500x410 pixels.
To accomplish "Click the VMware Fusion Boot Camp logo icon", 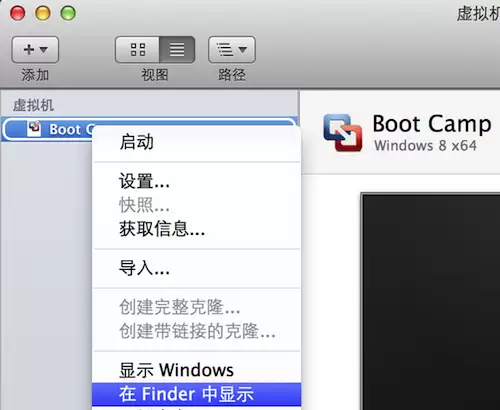I will pyautogui.click(x=343, y=133).
